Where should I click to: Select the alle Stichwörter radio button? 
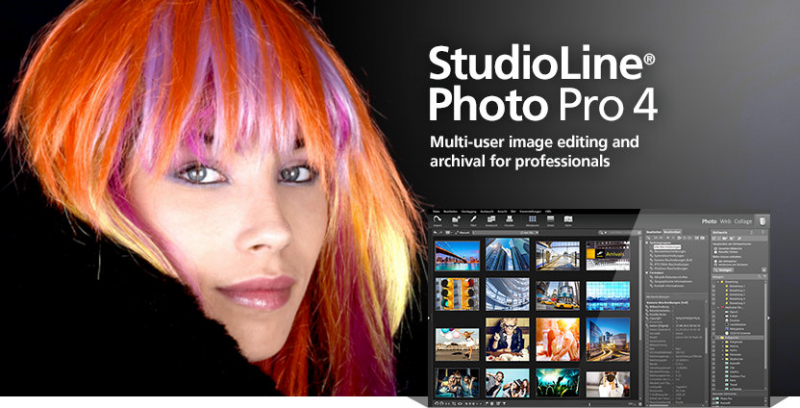point(715,261)
